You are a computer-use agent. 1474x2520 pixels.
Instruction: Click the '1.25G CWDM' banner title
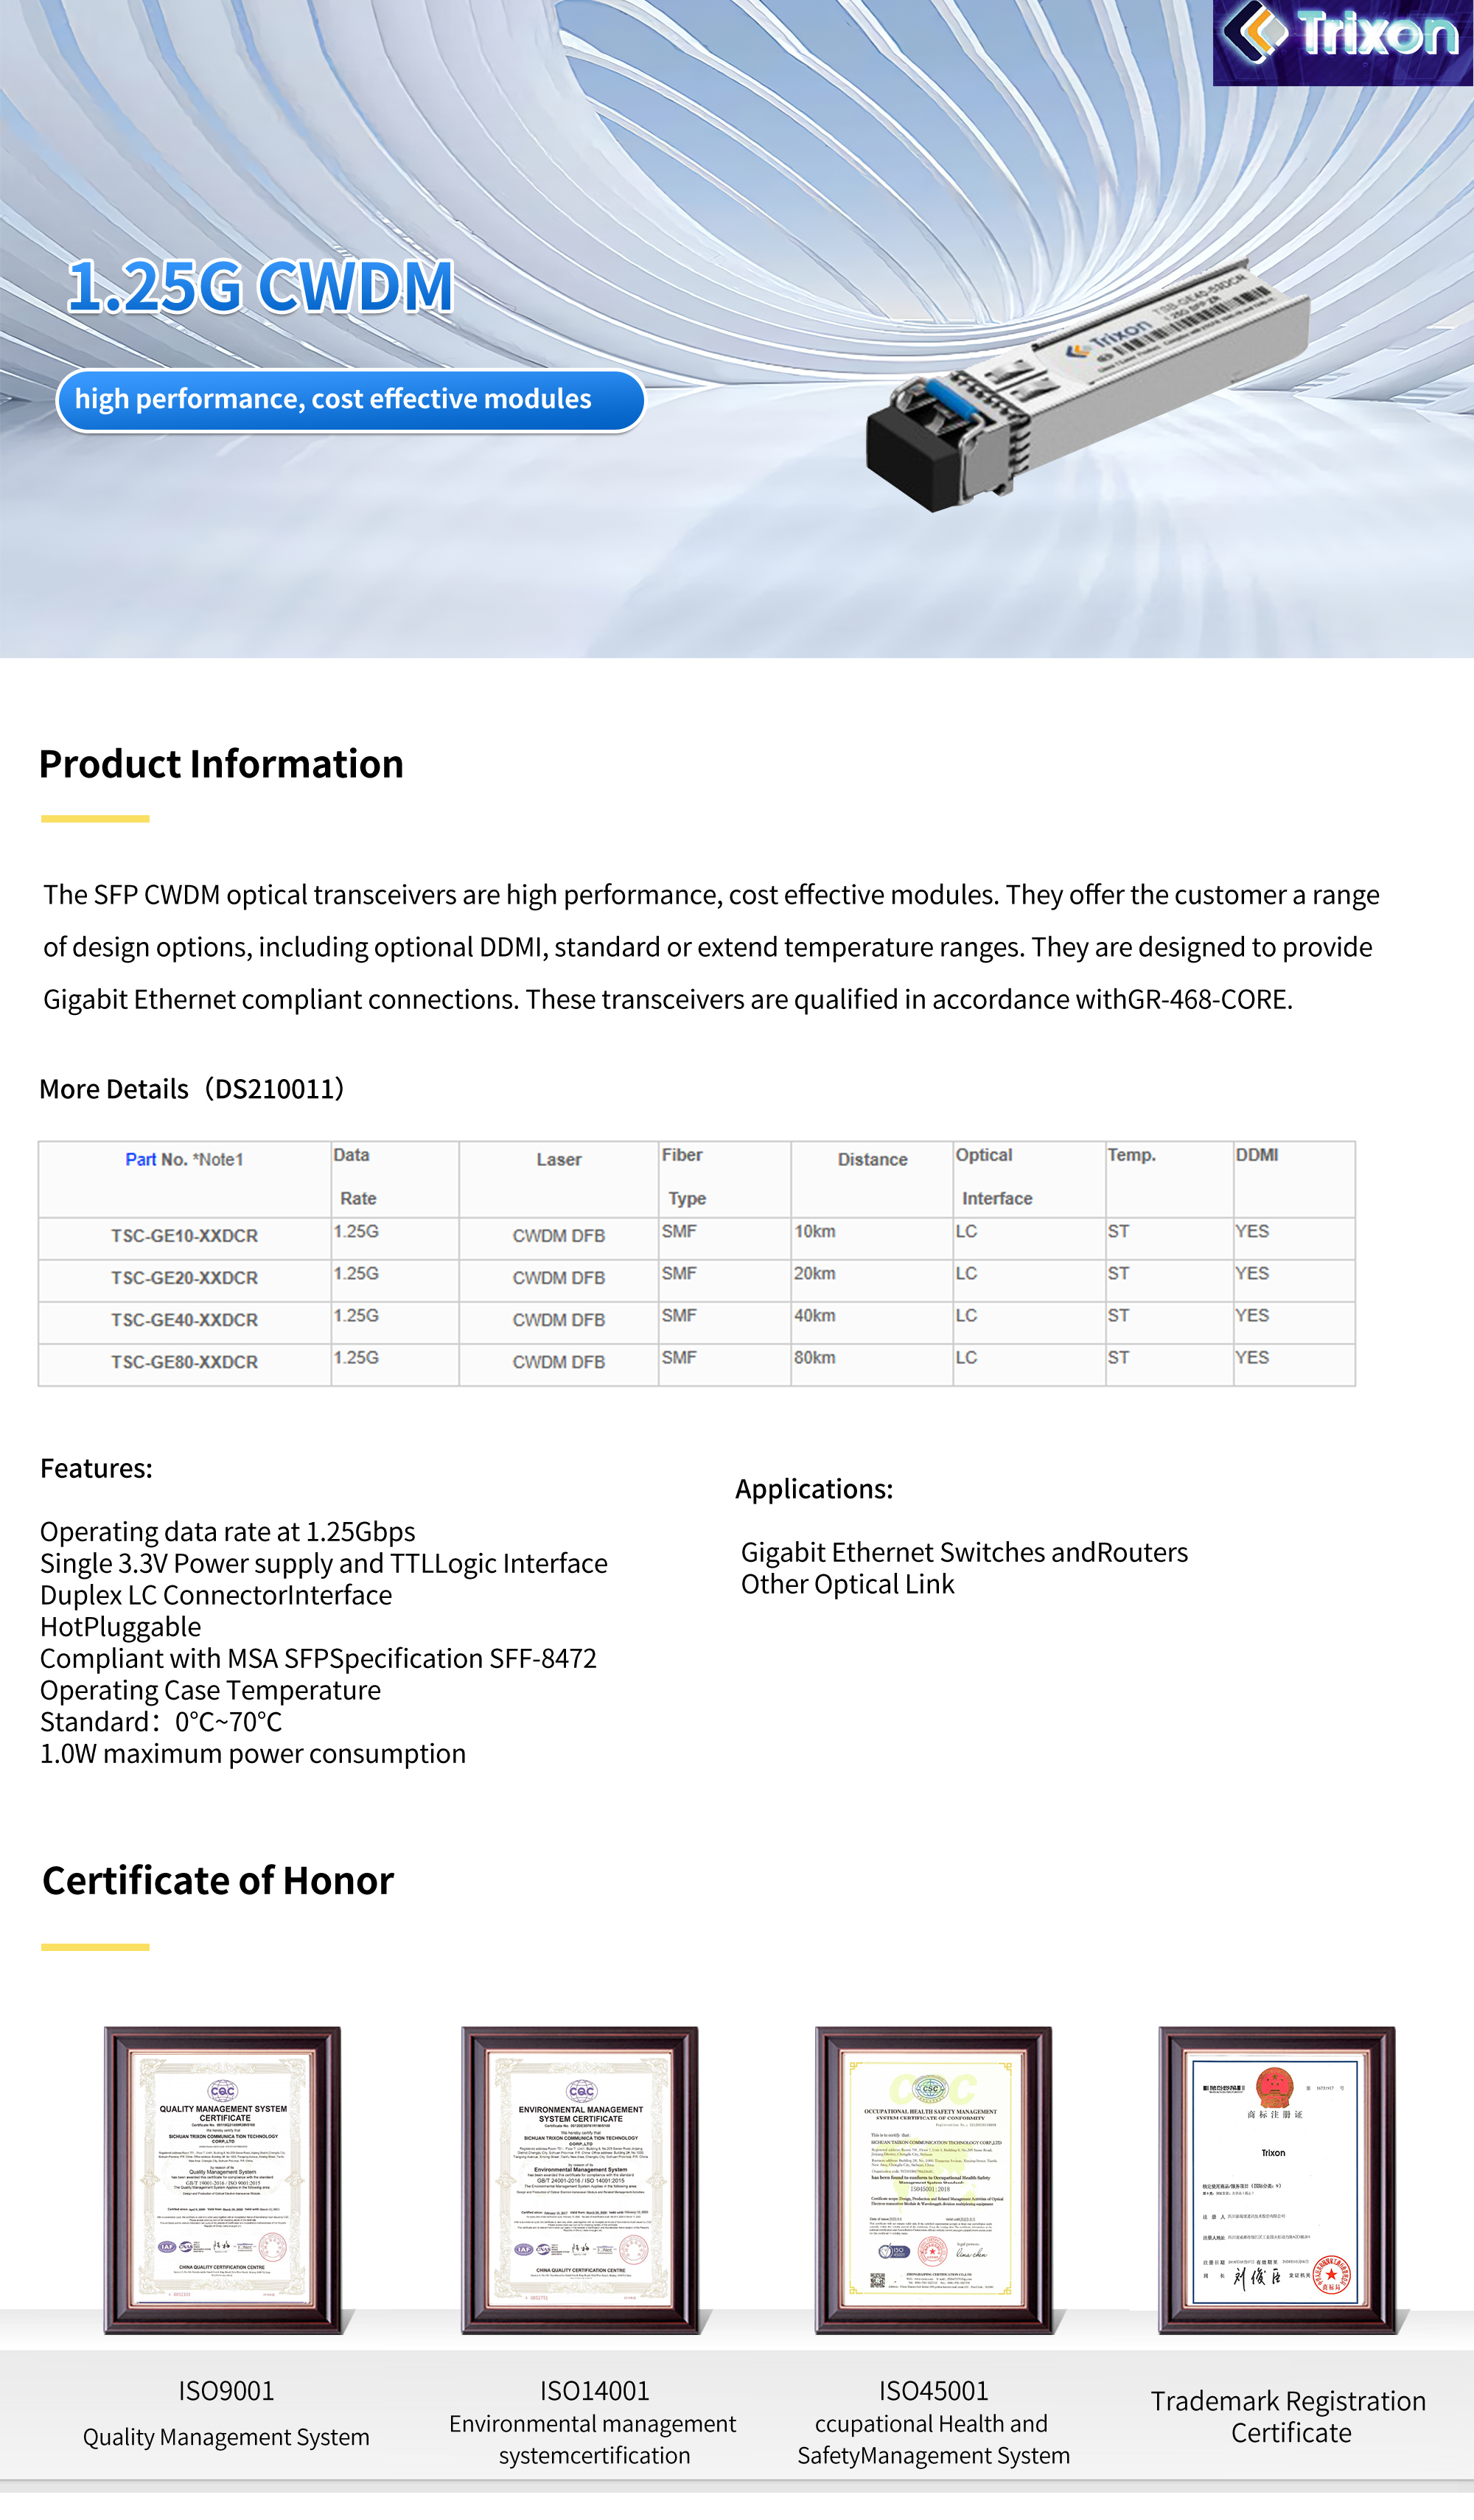pos(261,287)
